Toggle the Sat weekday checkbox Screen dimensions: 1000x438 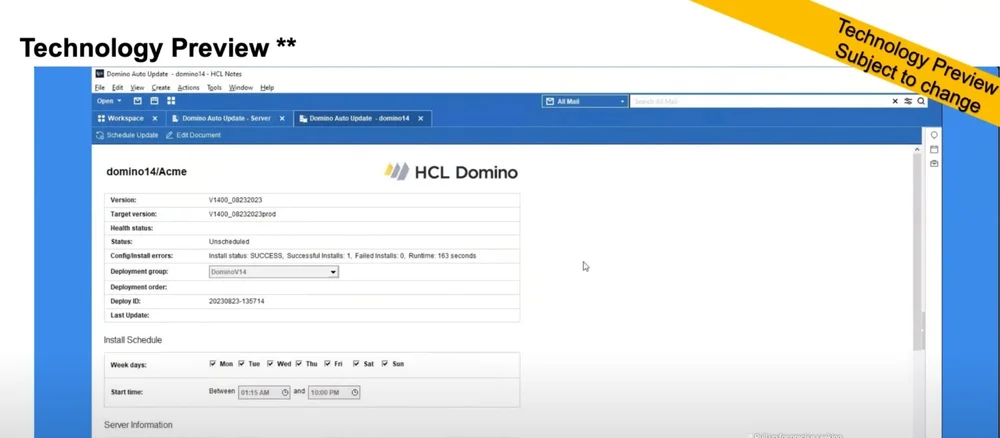[356, 363]
